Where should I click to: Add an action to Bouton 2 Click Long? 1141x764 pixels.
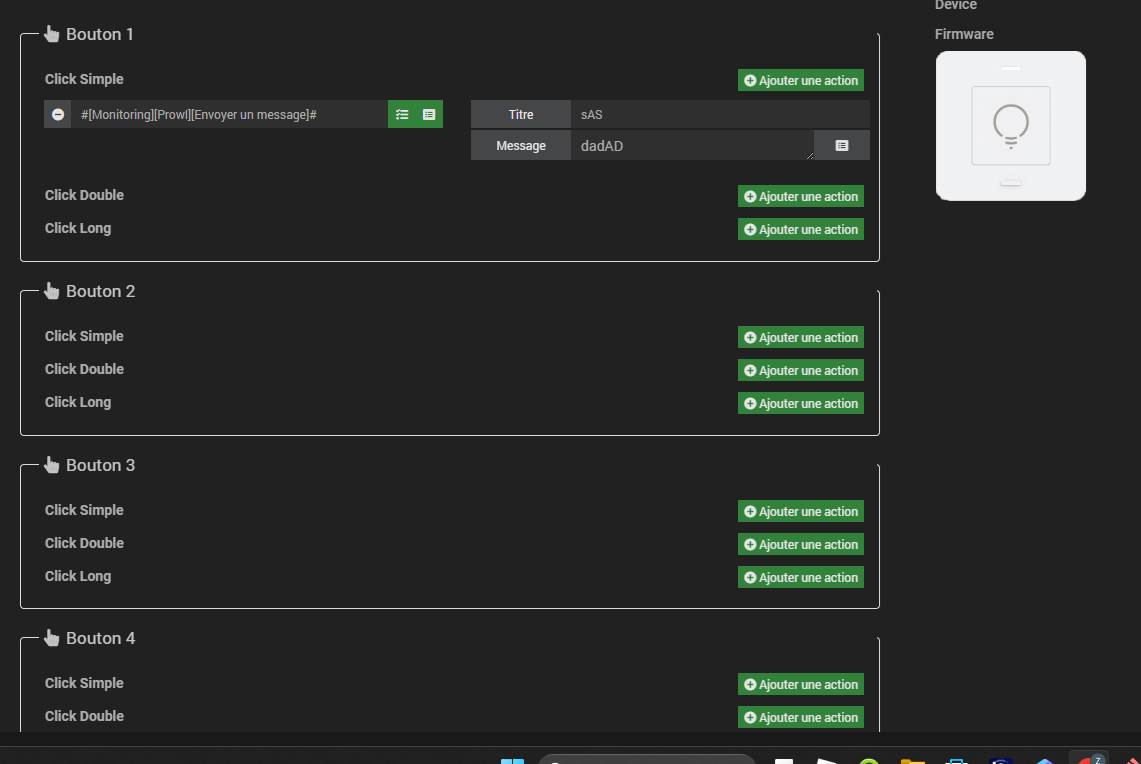(x=800, y=403)
